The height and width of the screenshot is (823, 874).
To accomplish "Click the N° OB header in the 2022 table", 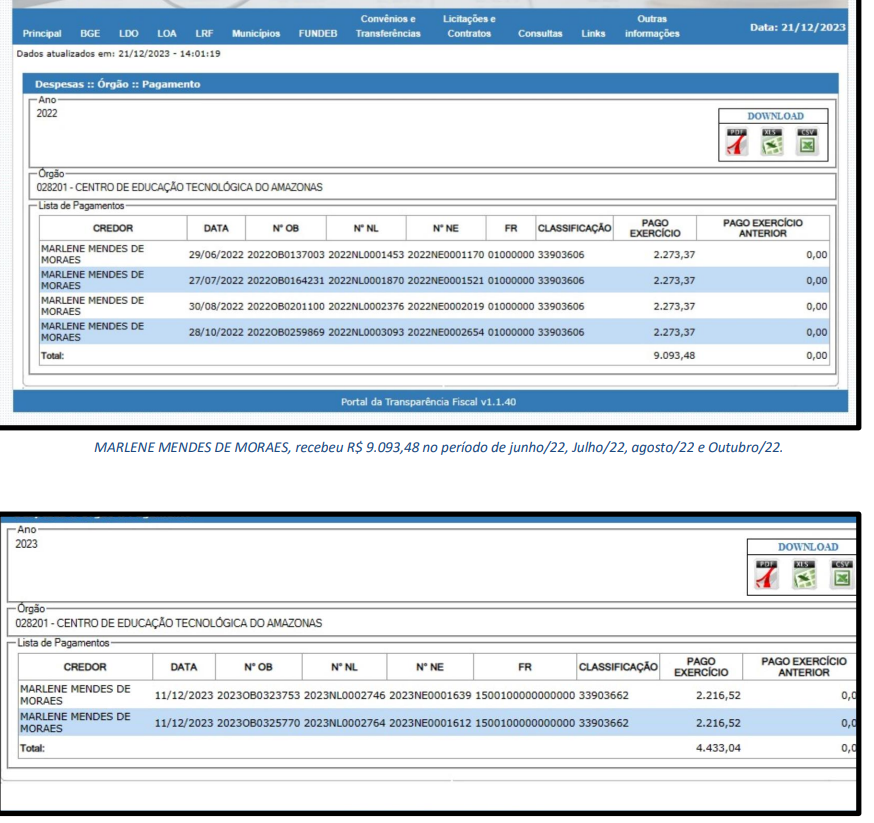I will coord(285,228).
